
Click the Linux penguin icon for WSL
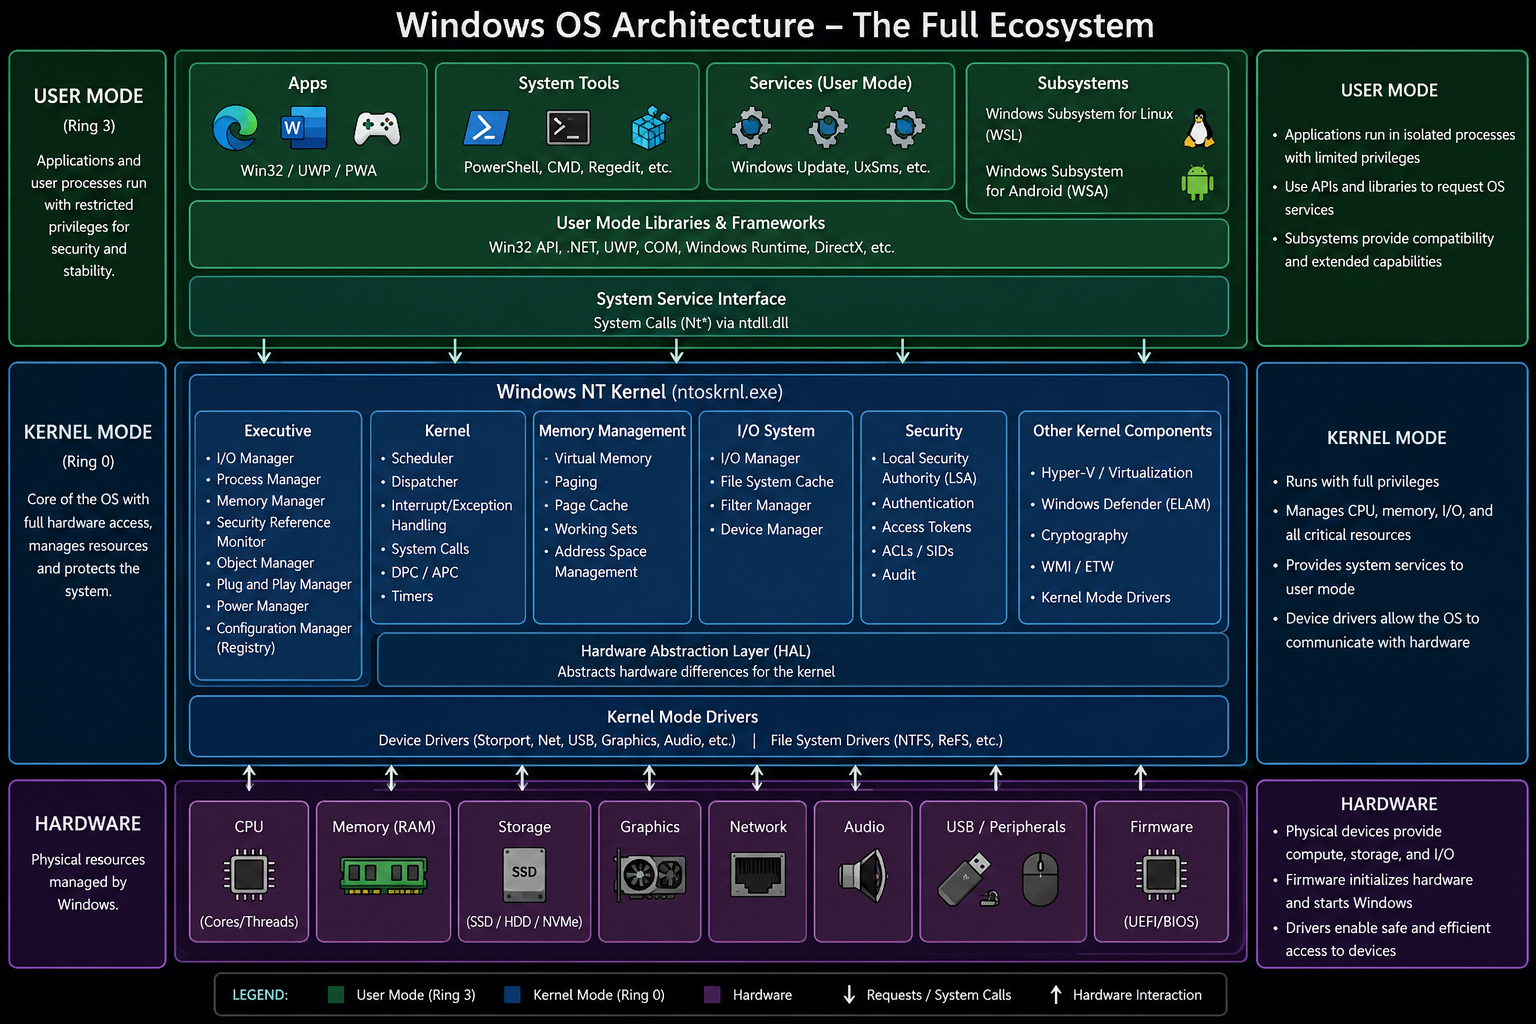(1199, 128)
